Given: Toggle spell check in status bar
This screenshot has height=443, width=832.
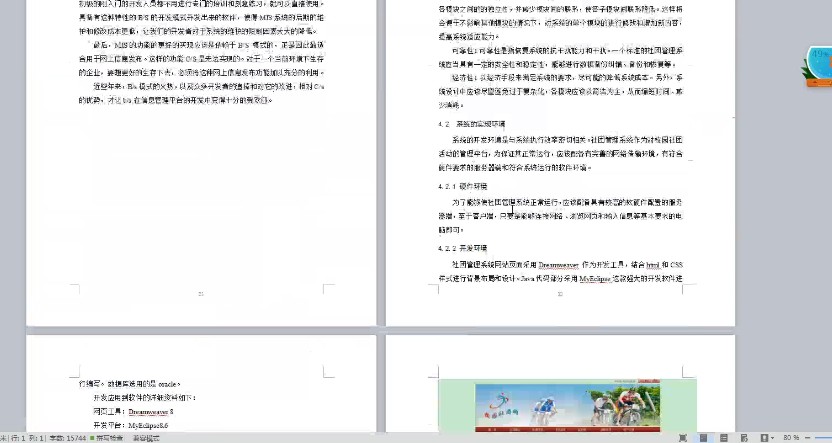Looking at the screenshot, I should pyautogui.click(x=107, y=438).
